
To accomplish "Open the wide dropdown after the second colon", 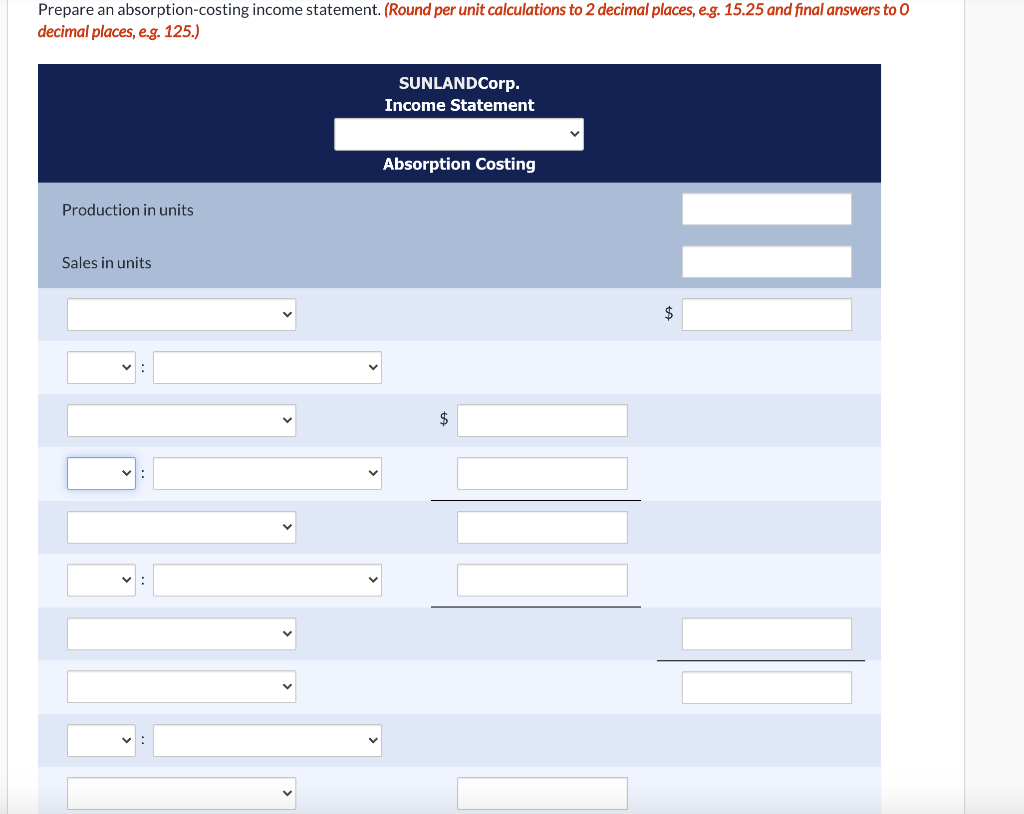I will coord(267,473).
